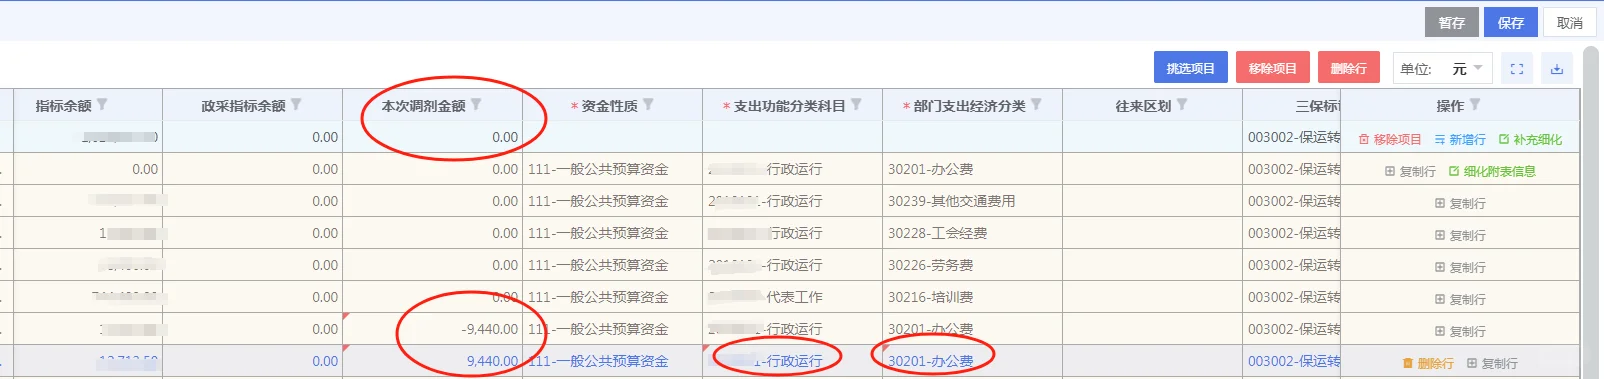Screen dimensions: 1604x379
Task: Click the red 删除行 toolbar button
Action: point(1348,68)
